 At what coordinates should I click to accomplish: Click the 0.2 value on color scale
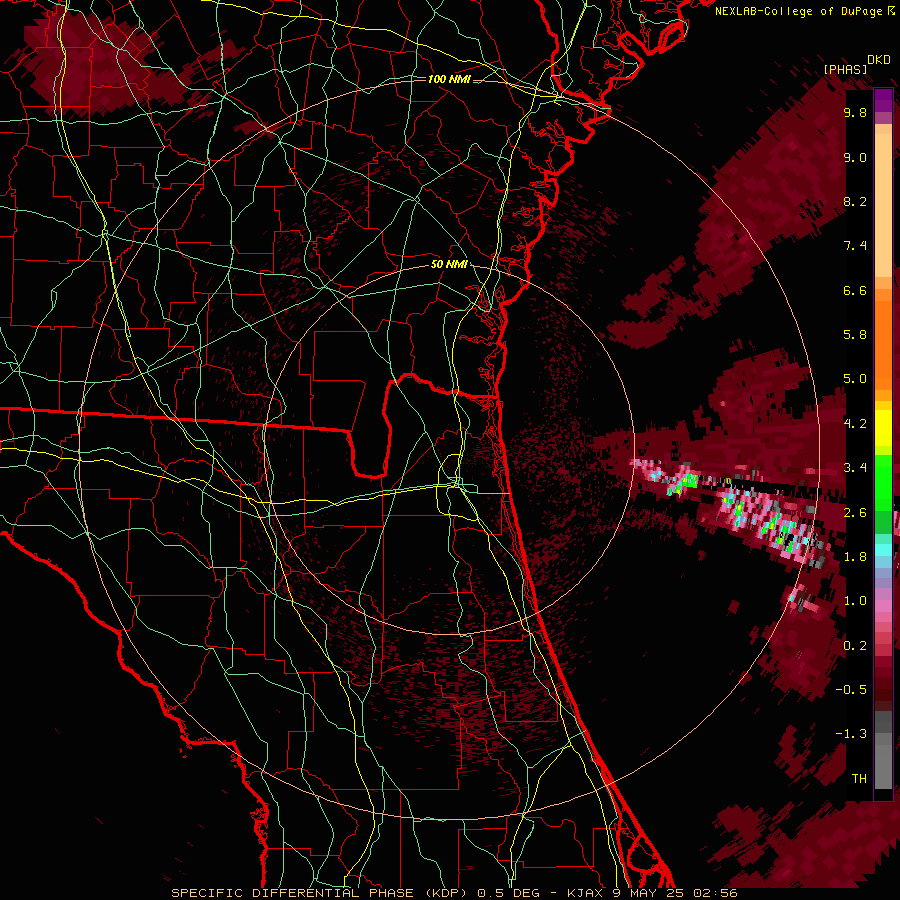coord(855,646)
